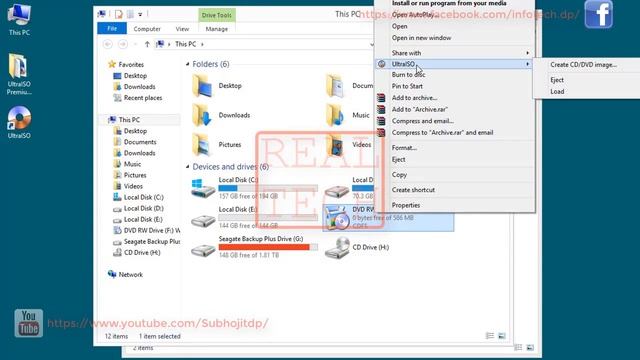Select CD Drive (H:) icon
Screen dimensions: 640x360
[x=337, y=247]
